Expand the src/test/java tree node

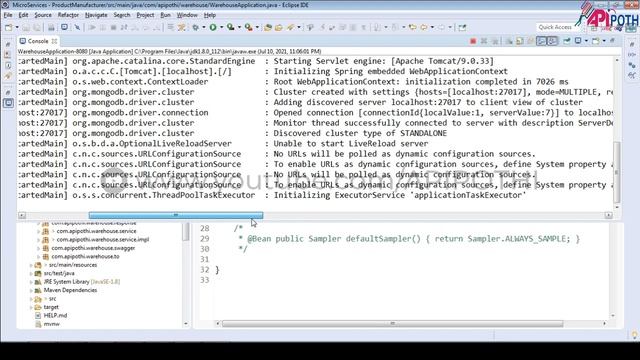click(x=31, y=273)
